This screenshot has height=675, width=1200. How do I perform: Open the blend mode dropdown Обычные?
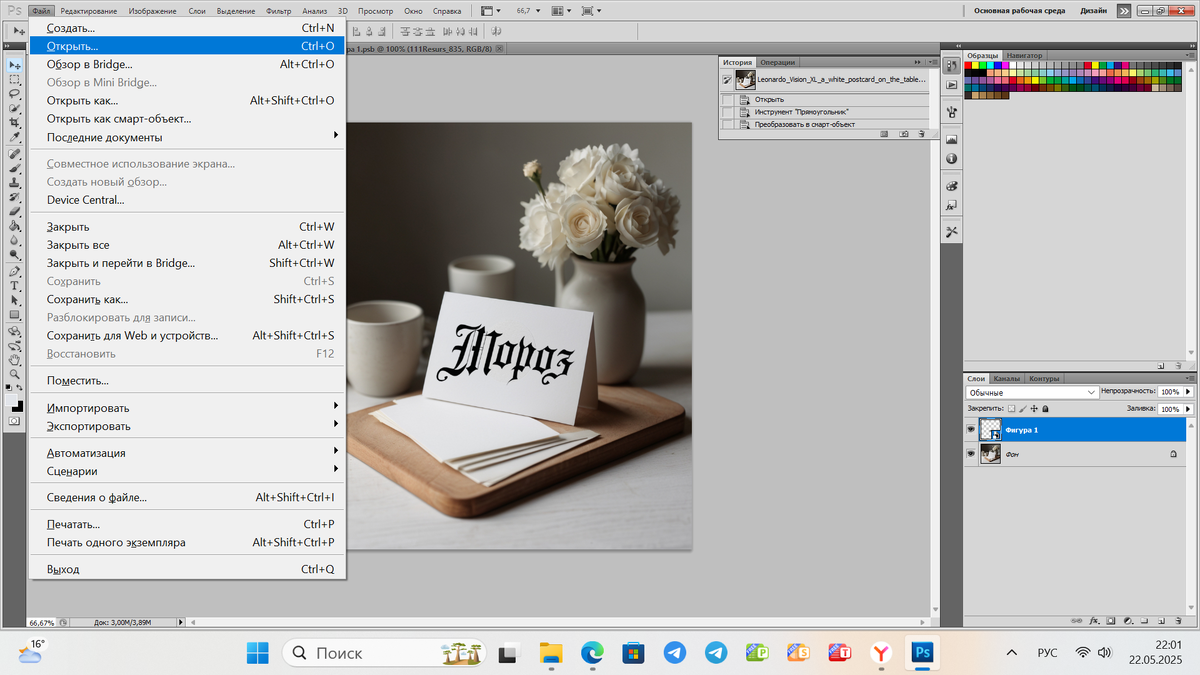tap(1031, 393)
